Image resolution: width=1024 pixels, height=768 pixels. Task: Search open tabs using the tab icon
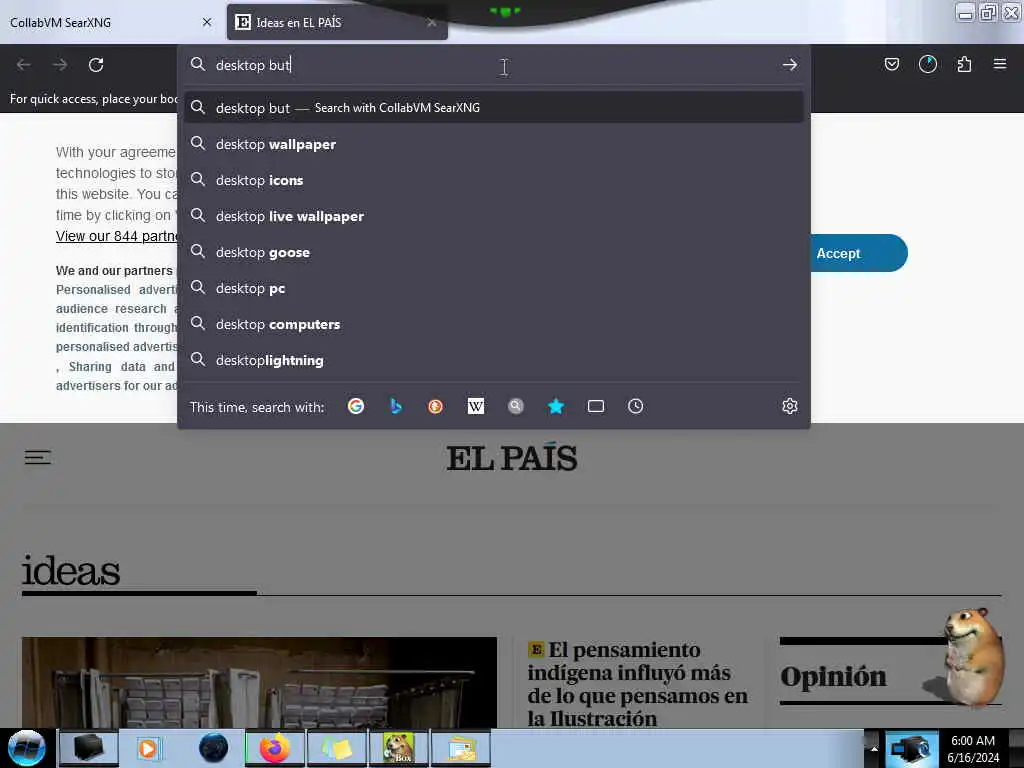[596, 406]
